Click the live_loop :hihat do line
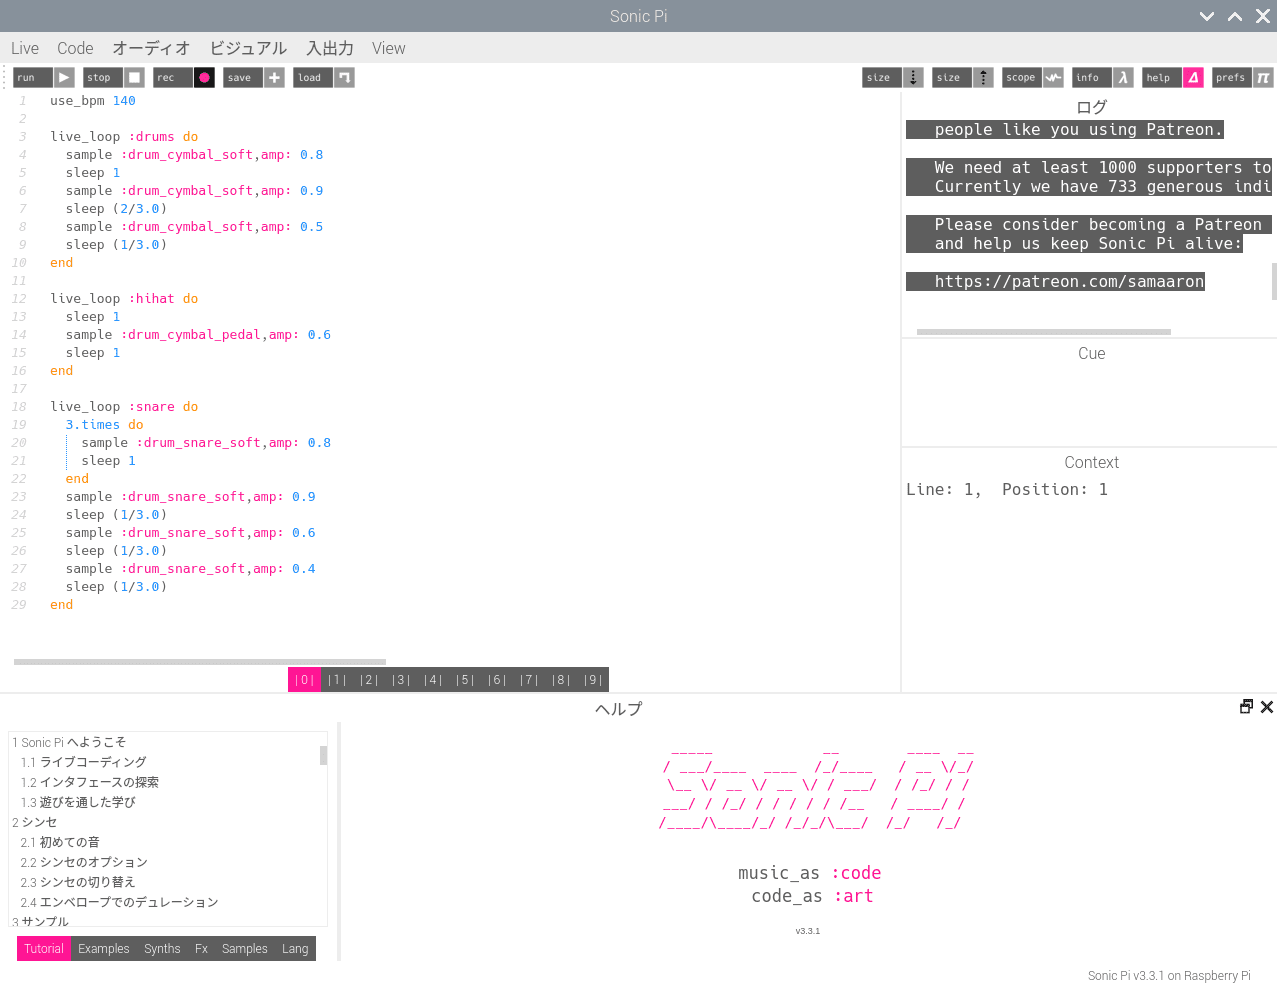The height and width of the screenshot is (986, 1277). click(124, 299)
